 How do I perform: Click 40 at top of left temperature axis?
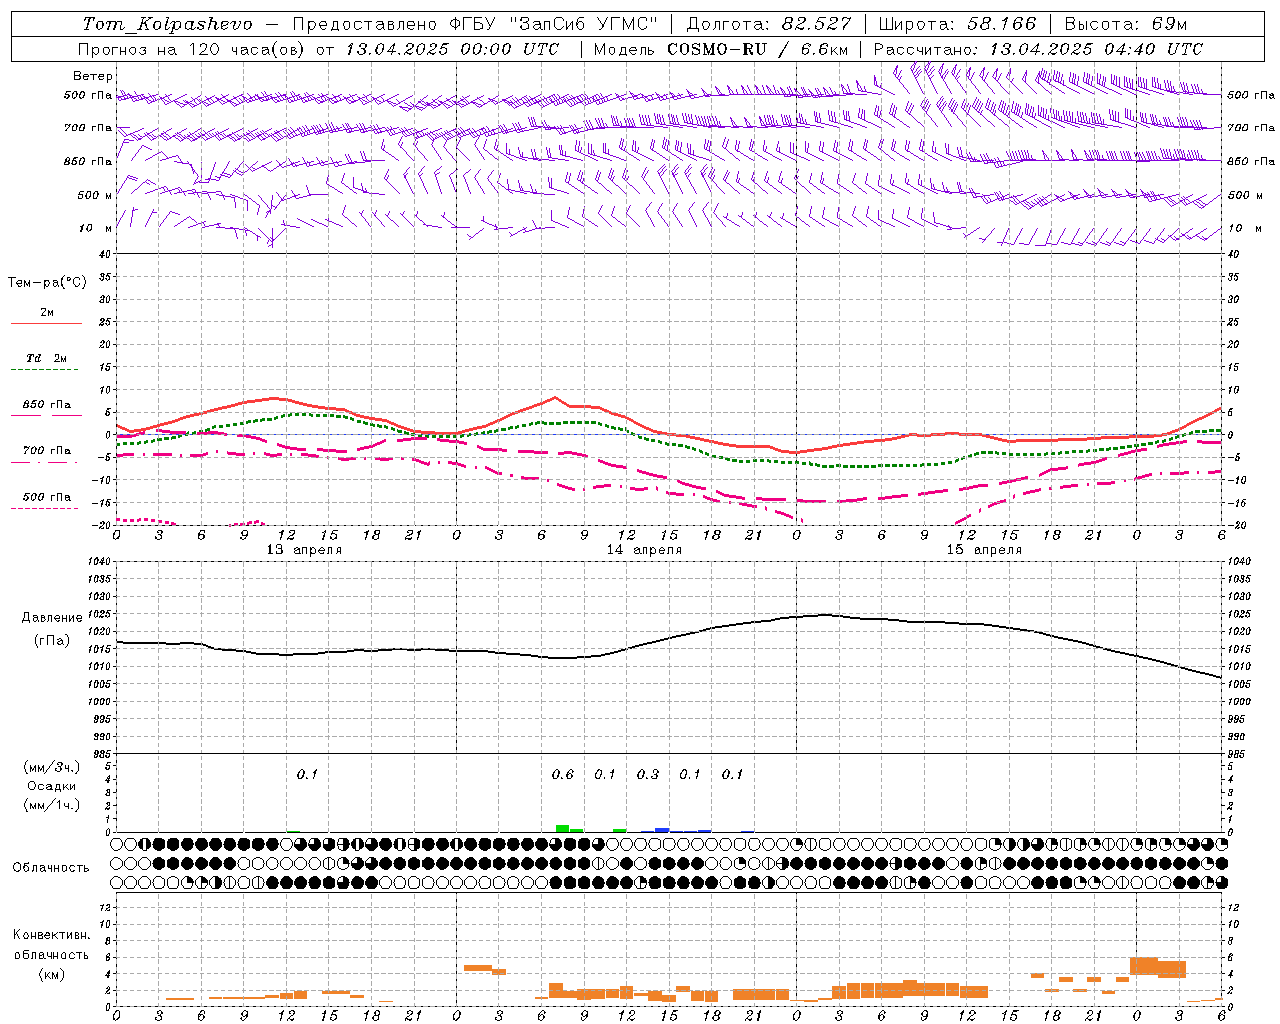(x=106, y=254)
